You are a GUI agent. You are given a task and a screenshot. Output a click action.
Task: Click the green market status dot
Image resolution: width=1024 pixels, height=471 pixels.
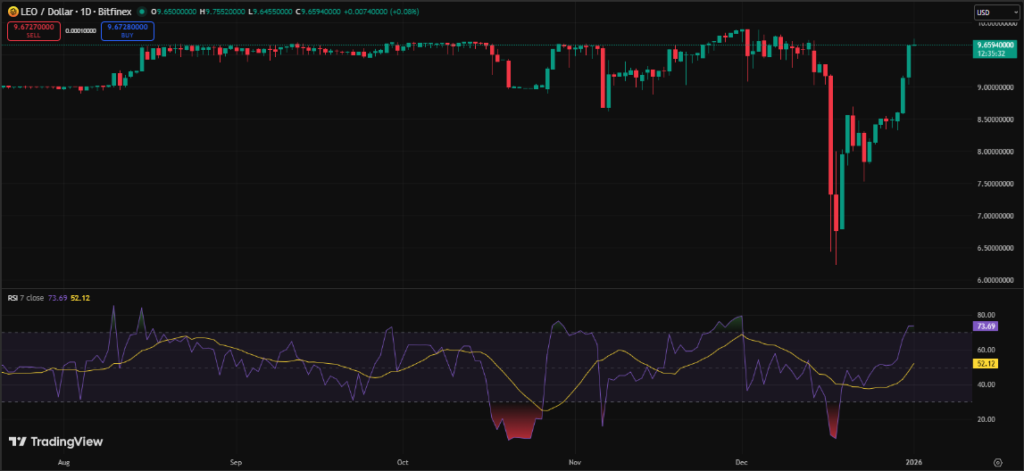point(141,11)
